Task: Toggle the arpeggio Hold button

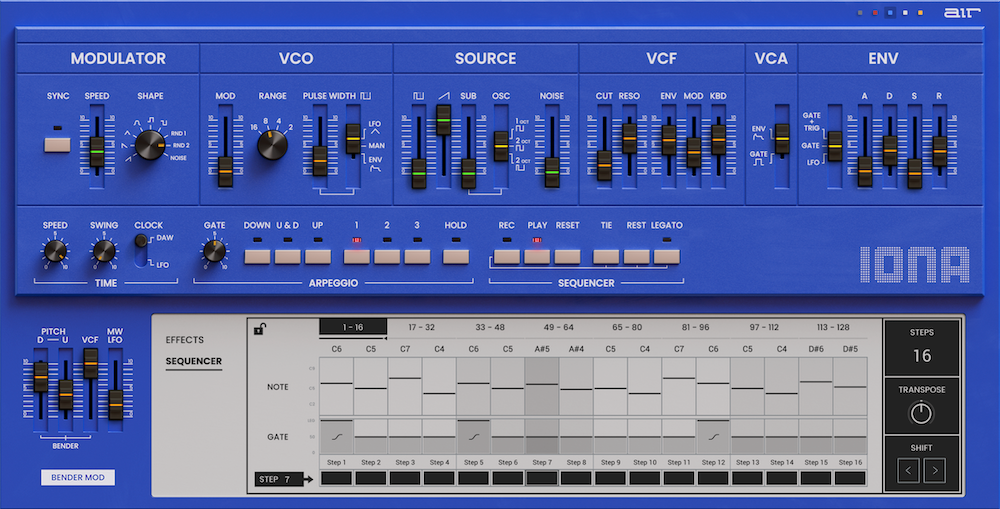Action: [456, 256]
